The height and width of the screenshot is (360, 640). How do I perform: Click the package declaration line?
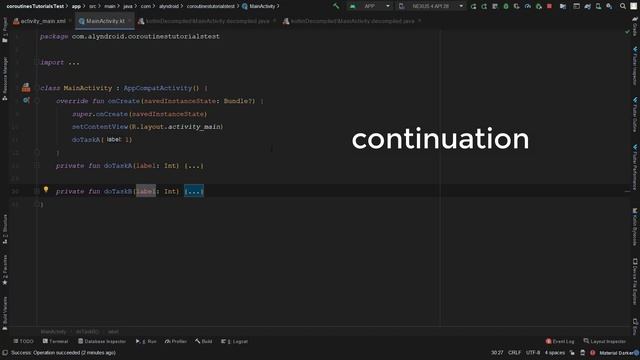(x=130, y=36)
